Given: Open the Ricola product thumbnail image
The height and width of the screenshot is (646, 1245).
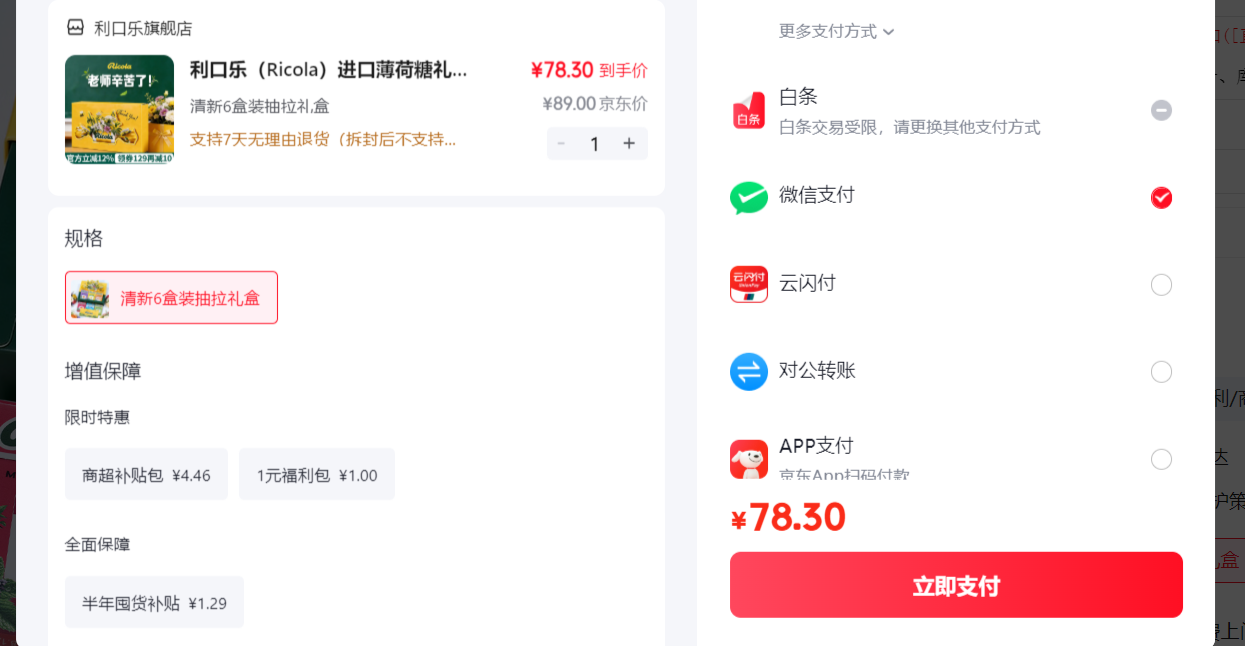Looking at the screenshot, I should (x=119, y=109).
